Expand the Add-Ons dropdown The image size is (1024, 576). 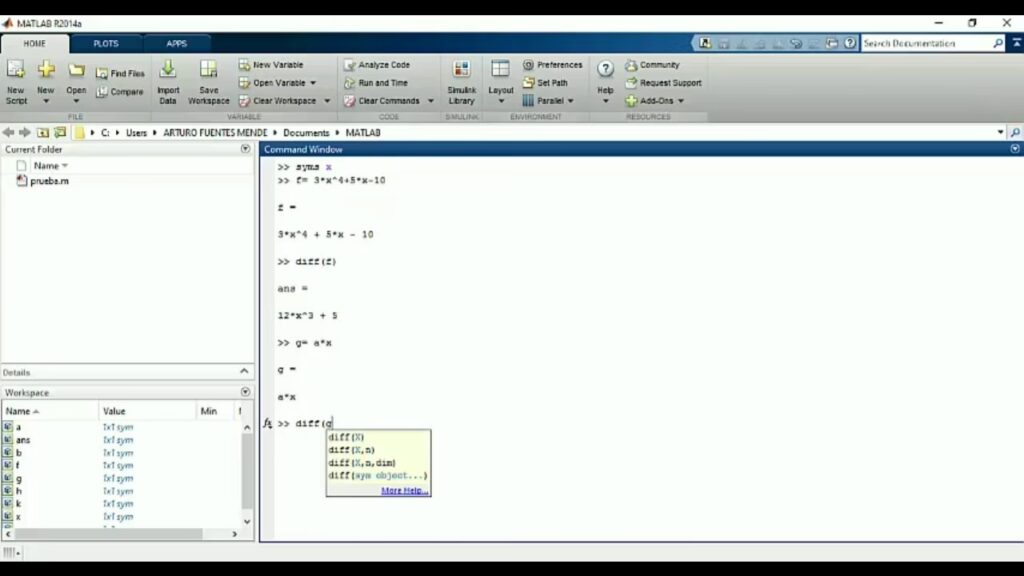tap(681, 101)
